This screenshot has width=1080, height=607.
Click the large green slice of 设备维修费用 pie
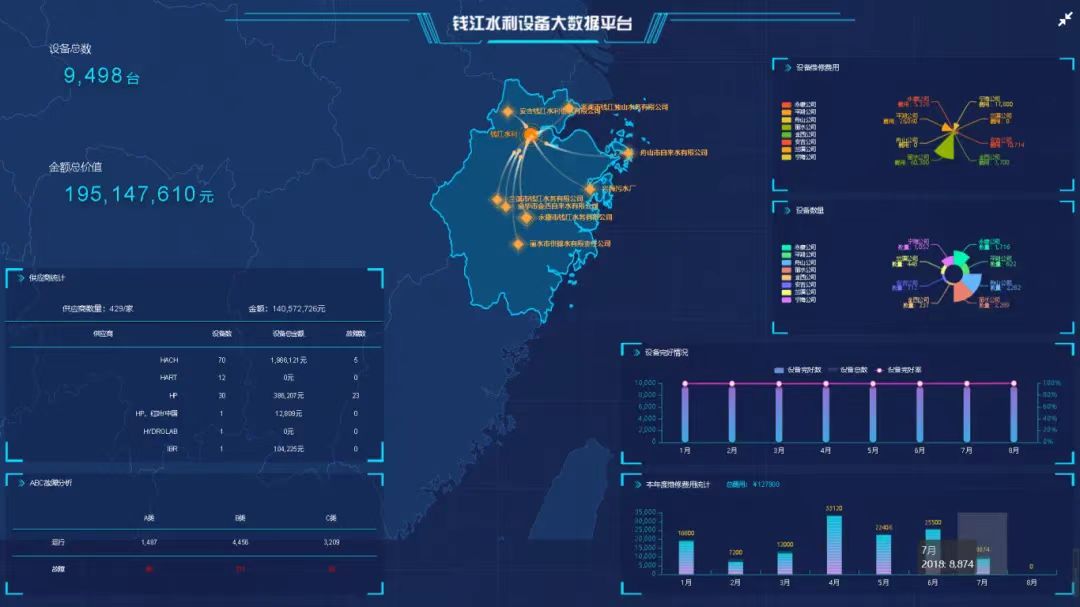click(946, 147)
